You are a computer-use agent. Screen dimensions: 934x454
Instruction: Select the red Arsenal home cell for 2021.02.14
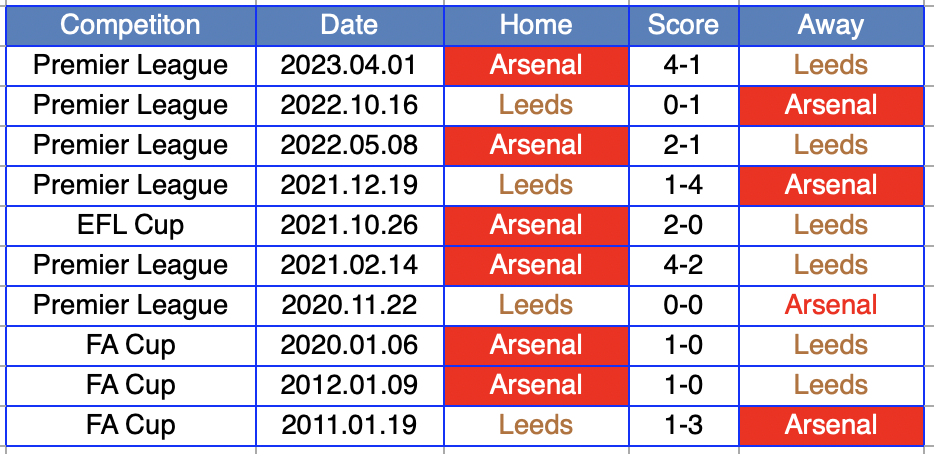coord(536,266)
